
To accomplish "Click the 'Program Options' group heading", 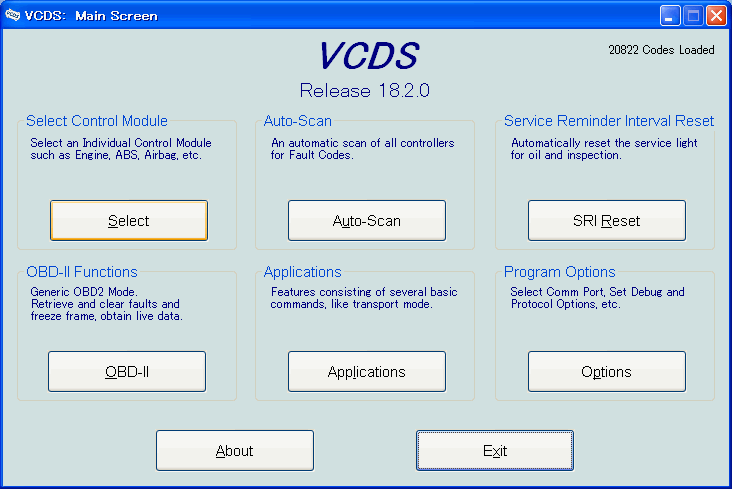I will click(559, 272).
